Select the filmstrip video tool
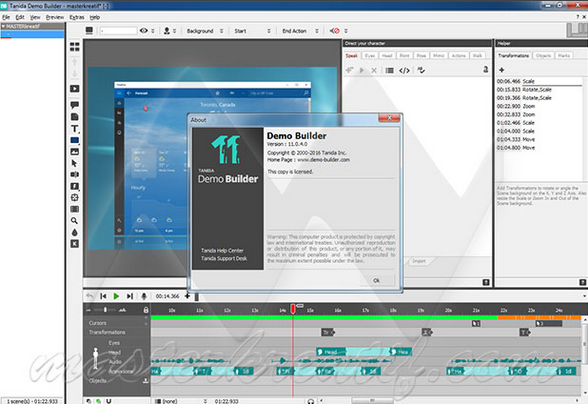 [75, 209]
